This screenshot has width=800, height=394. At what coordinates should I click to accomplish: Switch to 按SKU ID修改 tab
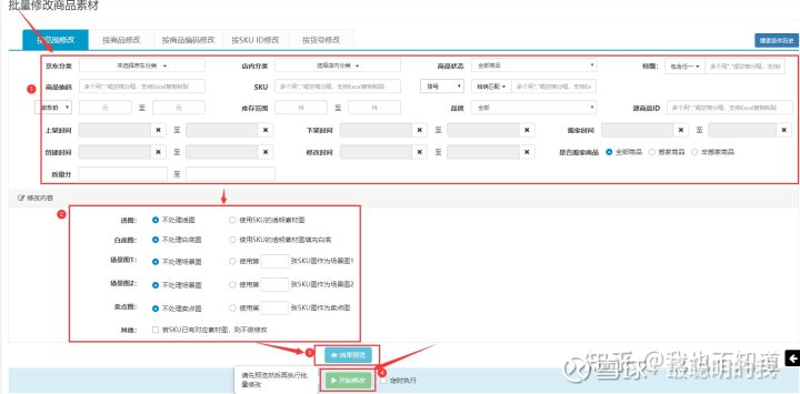point(255,40)
